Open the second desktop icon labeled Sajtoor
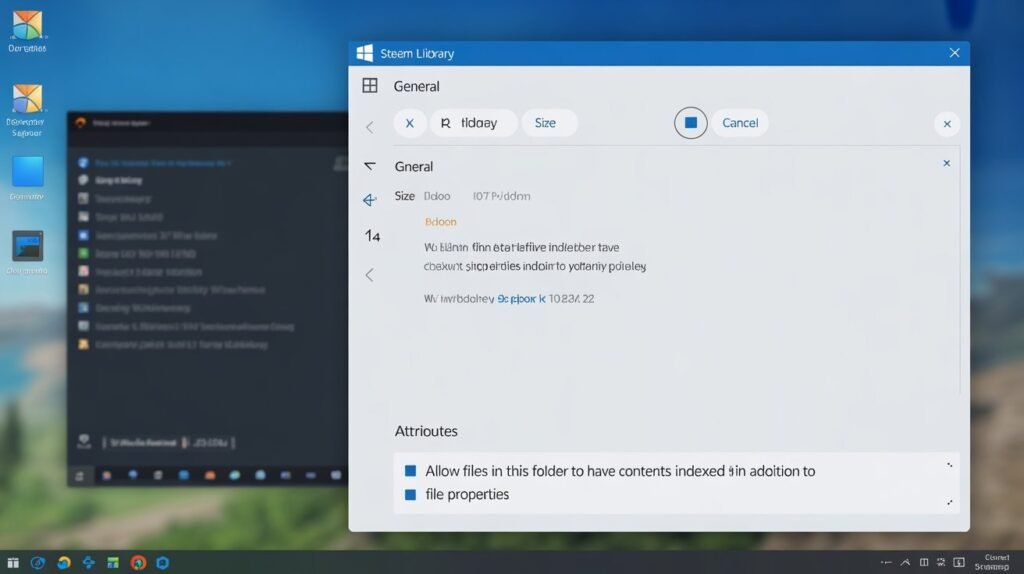This screenshot has width=1024, height=574. 27,110
